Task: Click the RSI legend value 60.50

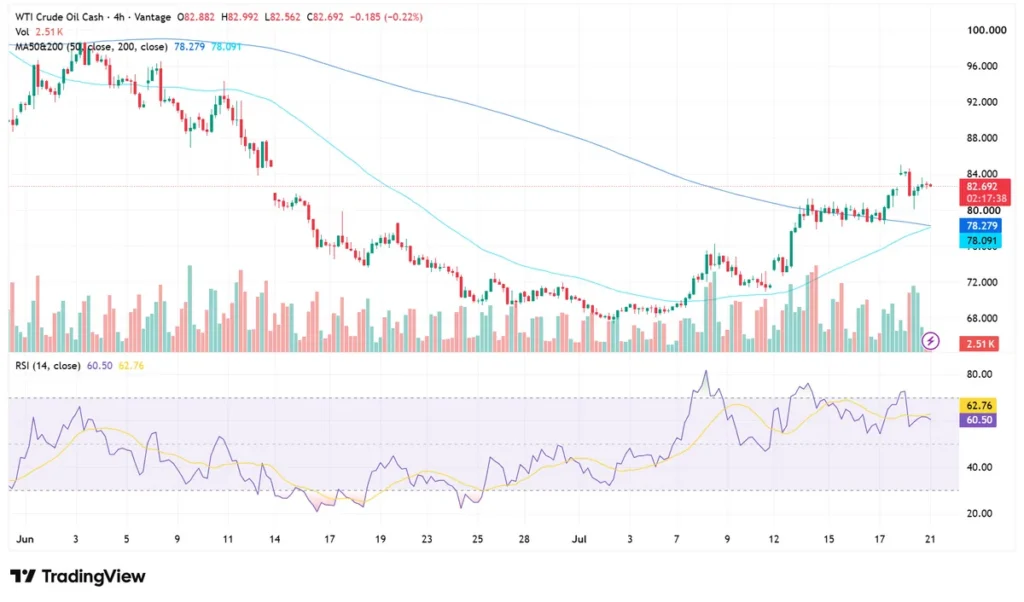Action: click(x=99, y=366)
